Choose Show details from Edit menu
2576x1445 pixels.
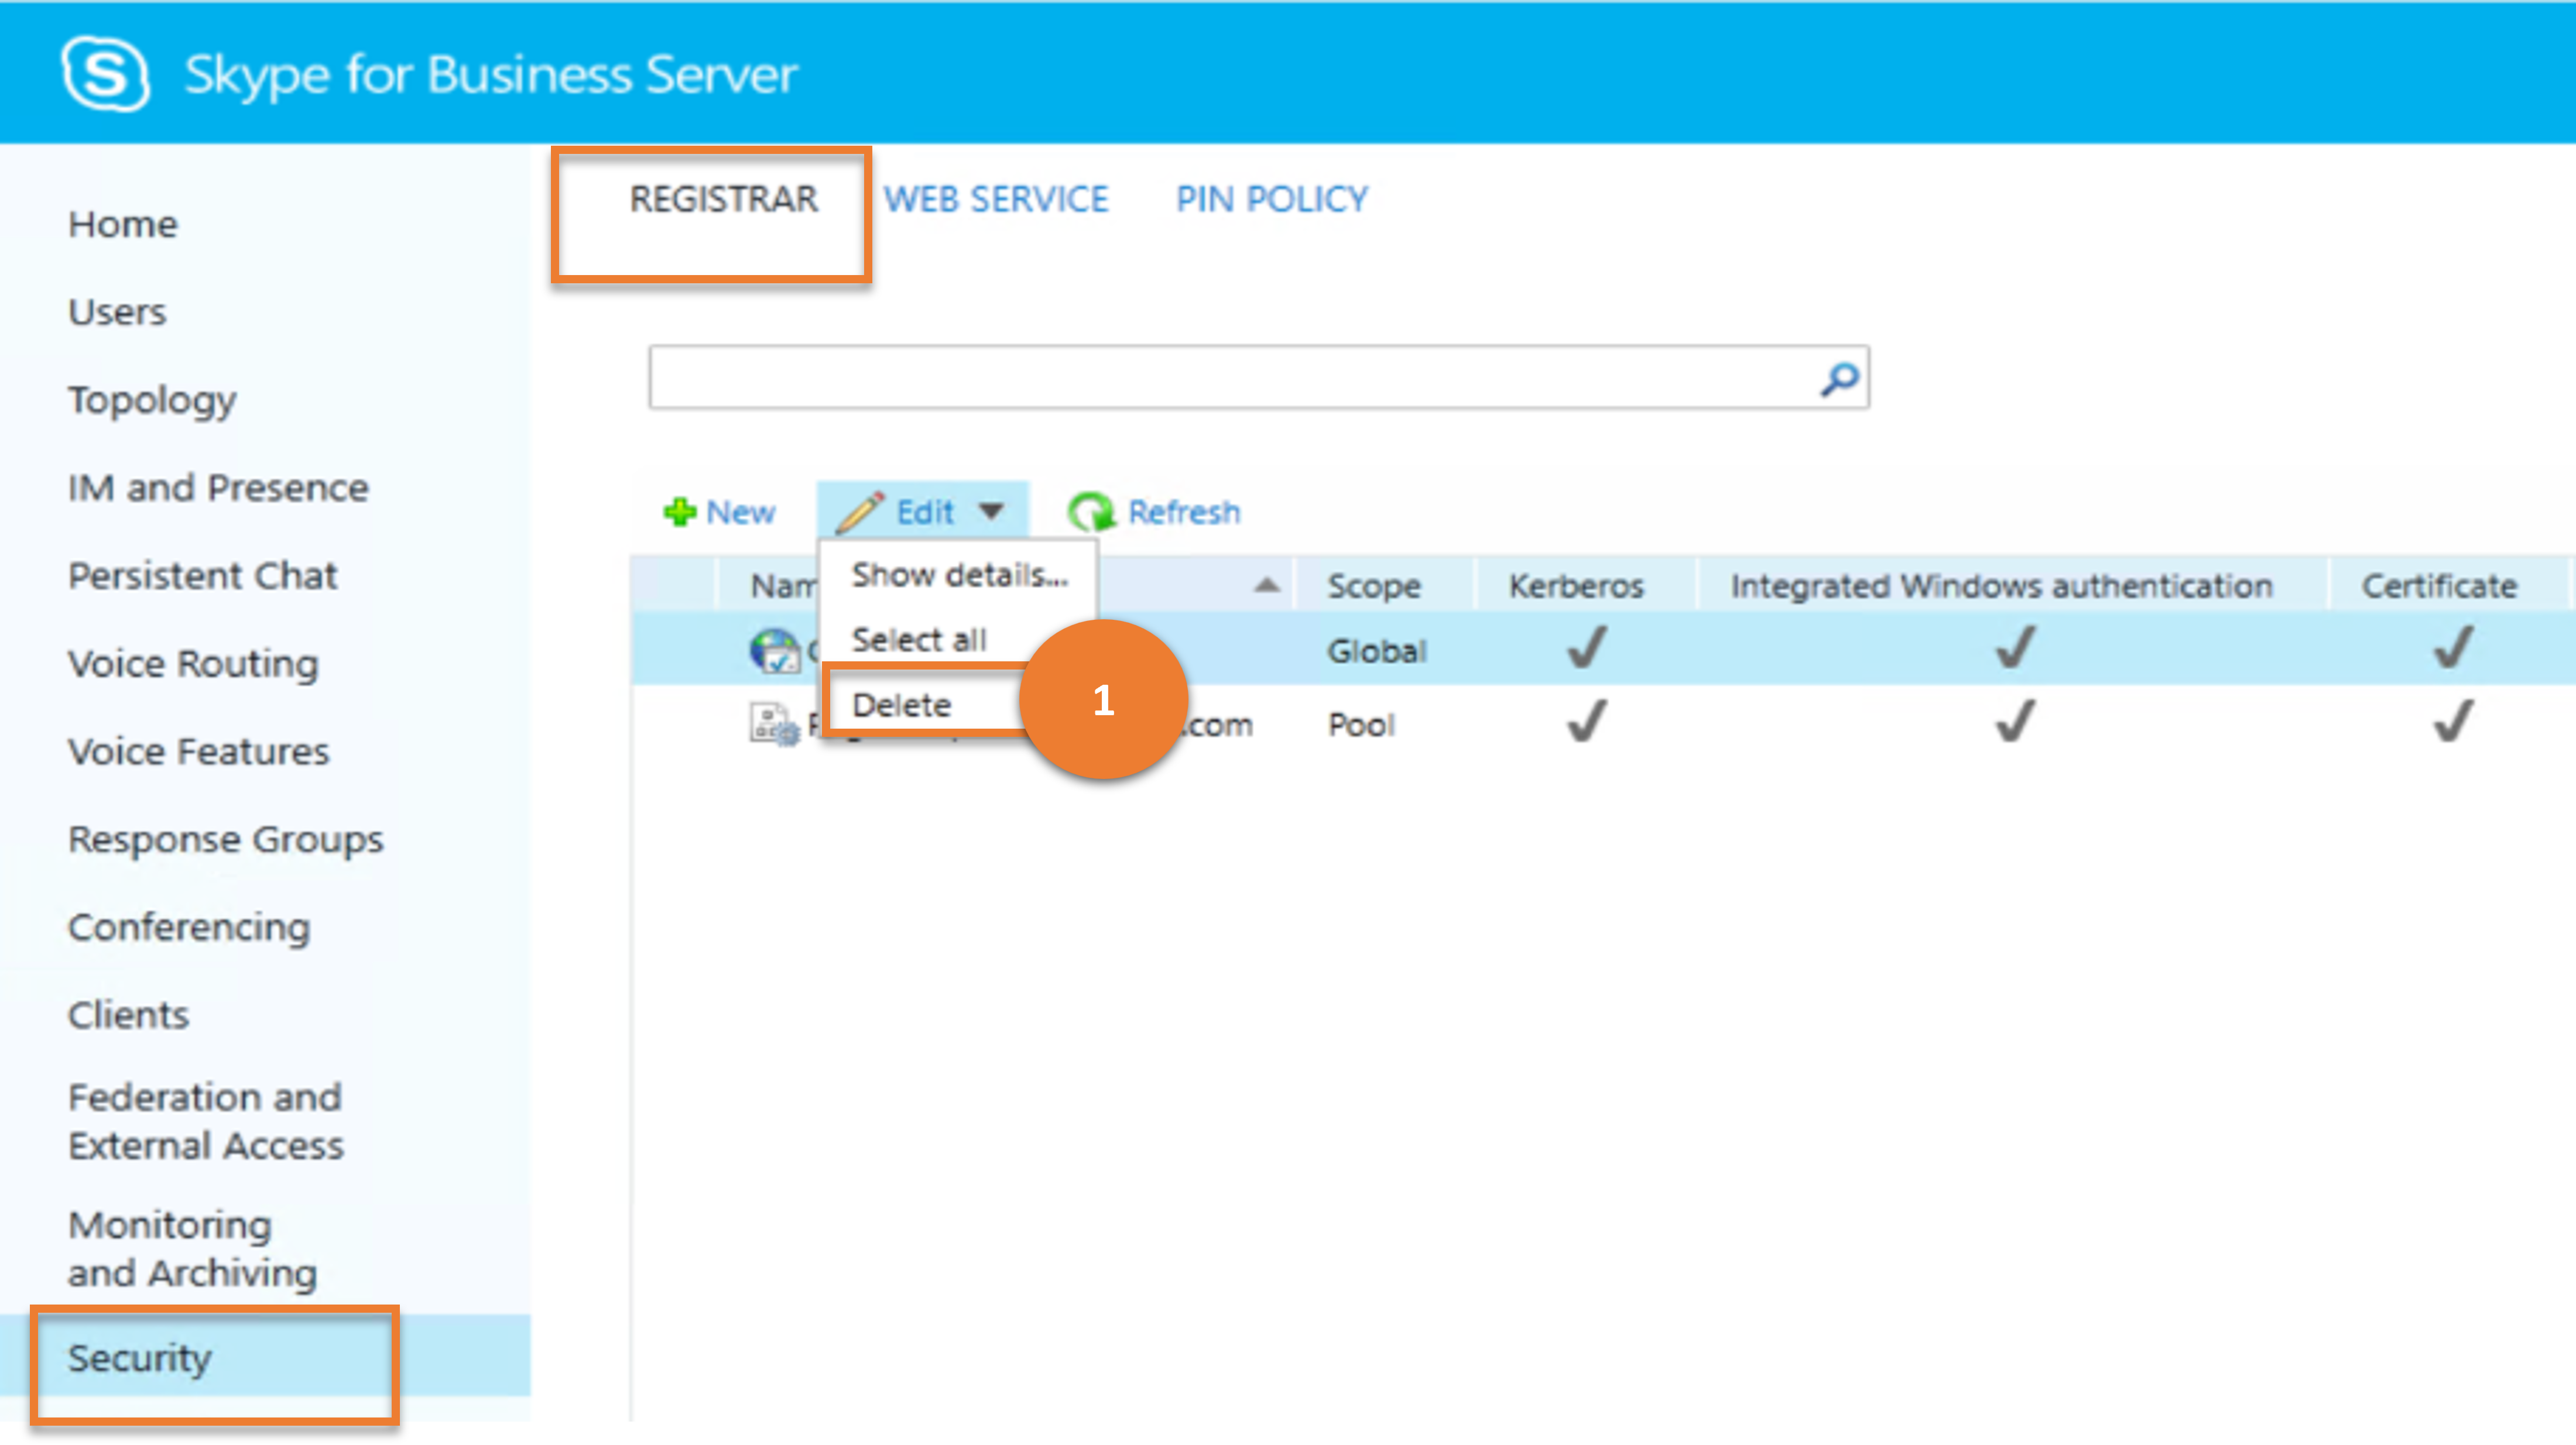click(959, 575)
